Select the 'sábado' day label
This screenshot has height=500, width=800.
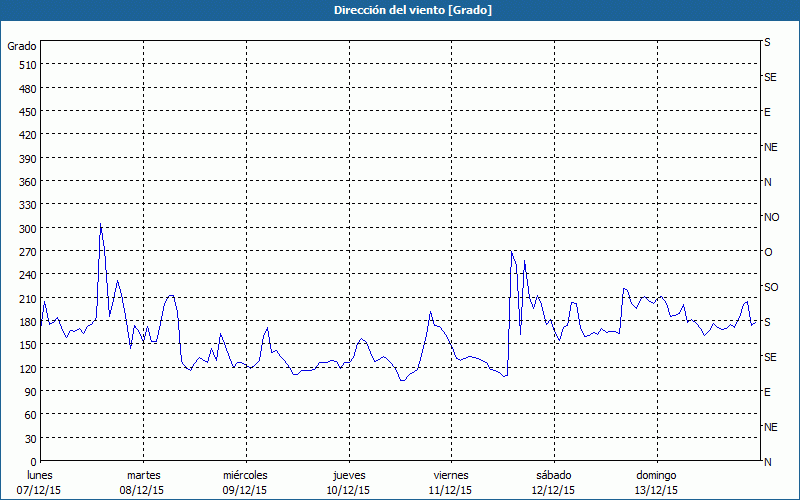(x=553, y=475)
